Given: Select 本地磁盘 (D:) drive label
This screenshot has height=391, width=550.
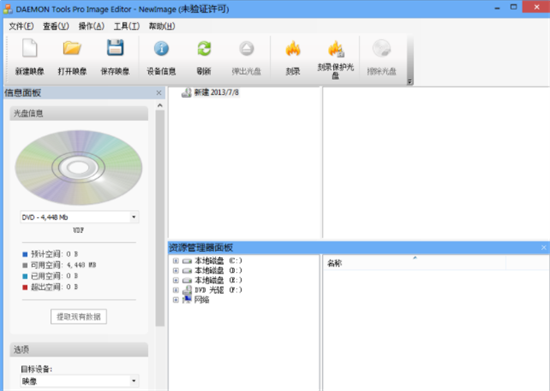Looking at the screenshot, I should tap(218, 271).
